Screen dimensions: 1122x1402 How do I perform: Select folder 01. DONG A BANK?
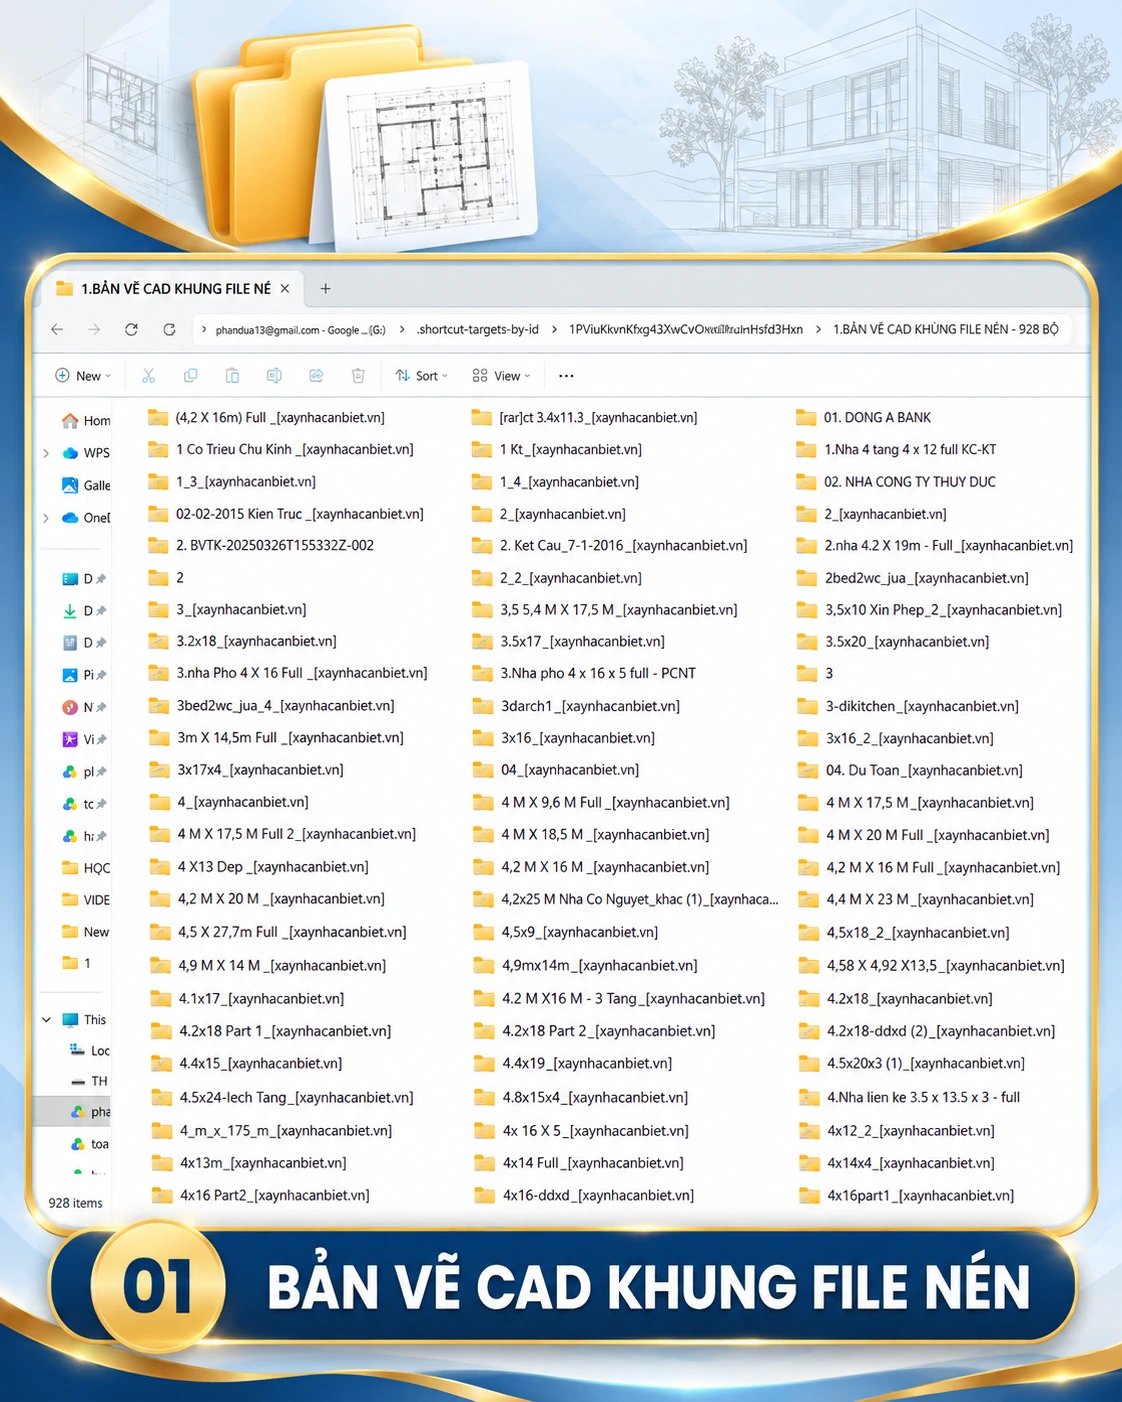[x=864, y=418]
